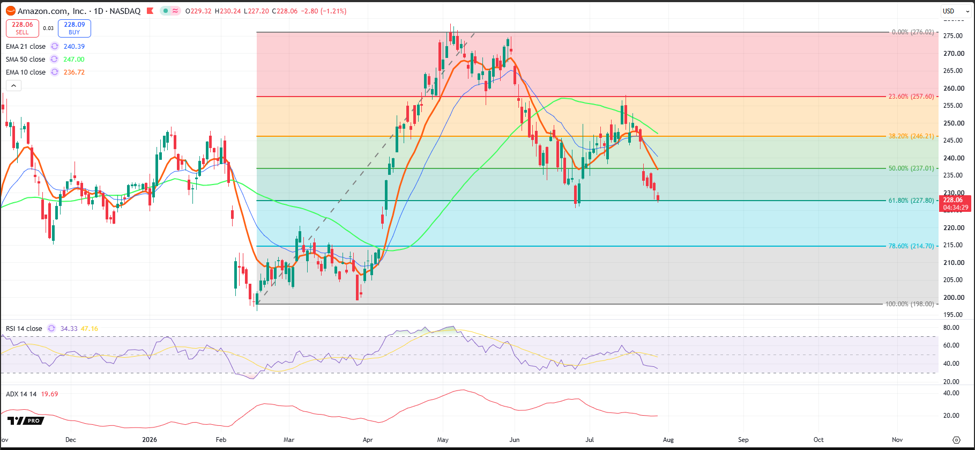
Task: Click the SMA 50 value 247.00
Action: pyautogui.click(x=74, y=59)
